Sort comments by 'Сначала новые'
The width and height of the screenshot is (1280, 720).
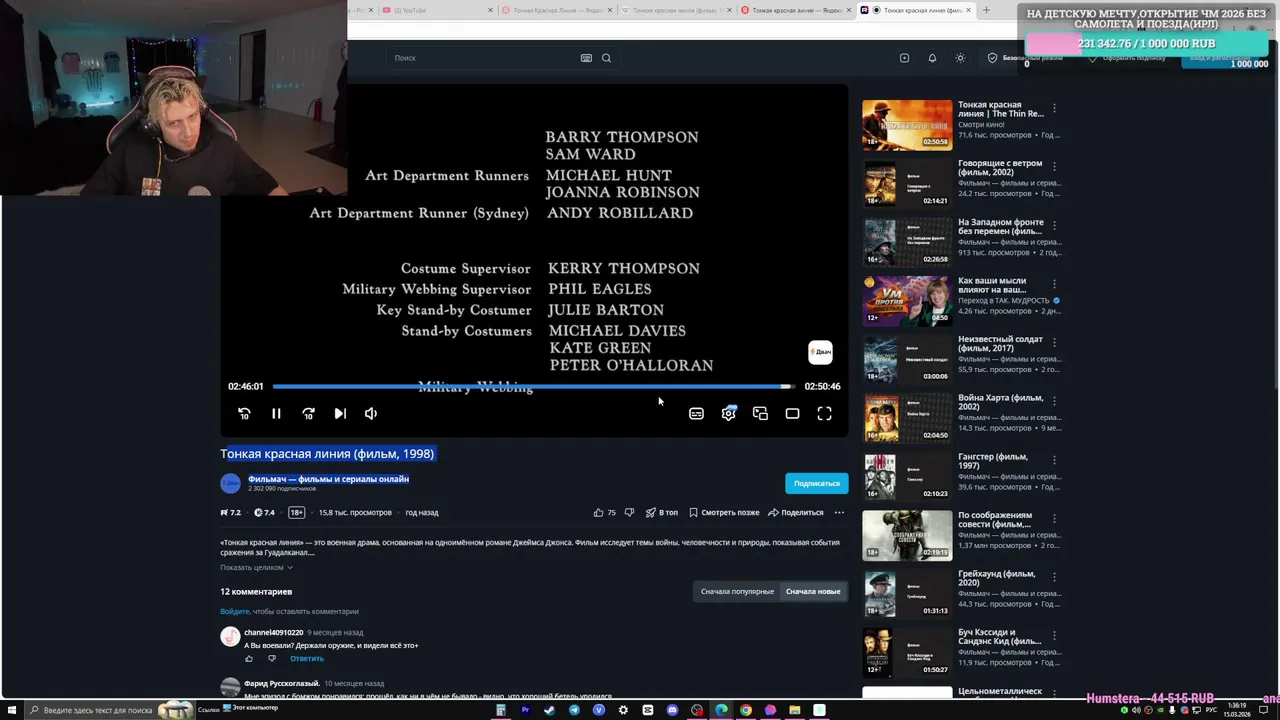tap(813, 591)
